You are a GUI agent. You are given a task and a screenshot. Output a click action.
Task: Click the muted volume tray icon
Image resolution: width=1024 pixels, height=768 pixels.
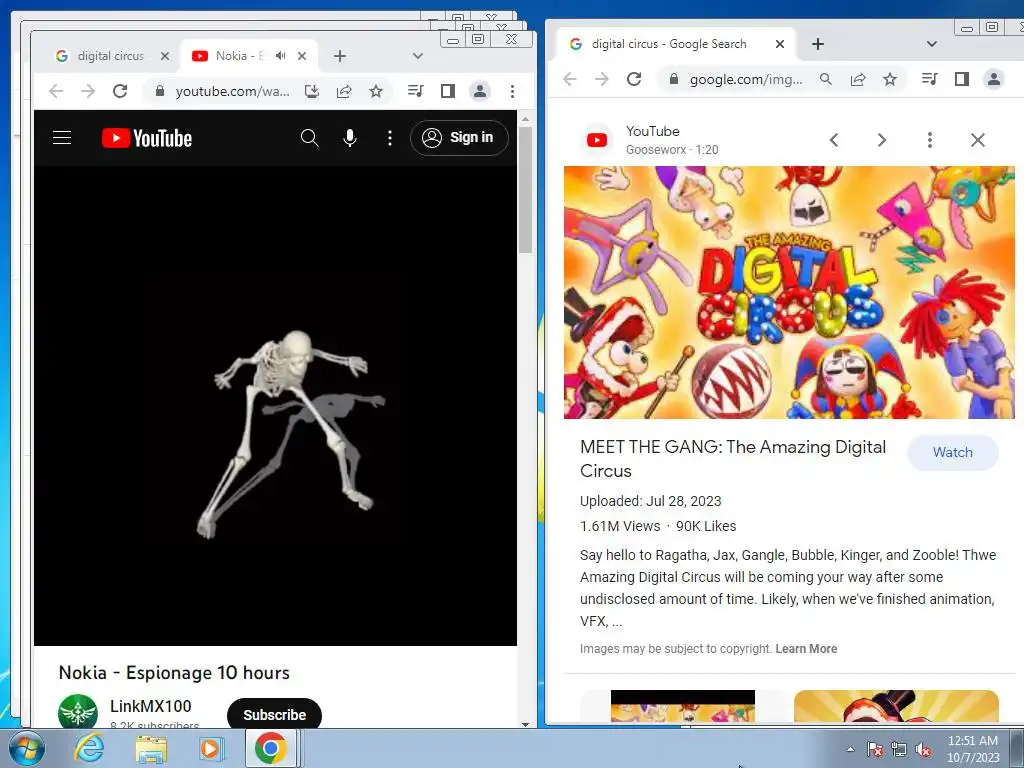coord(923,750)
